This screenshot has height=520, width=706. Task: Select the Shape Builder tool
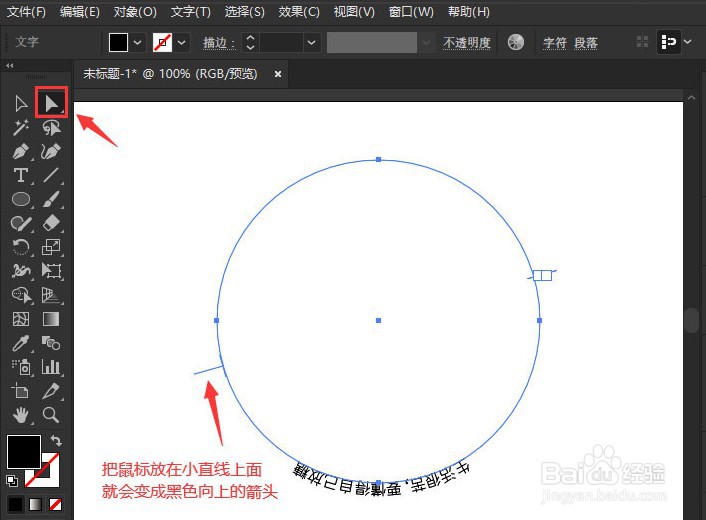(x=21, y=295)
